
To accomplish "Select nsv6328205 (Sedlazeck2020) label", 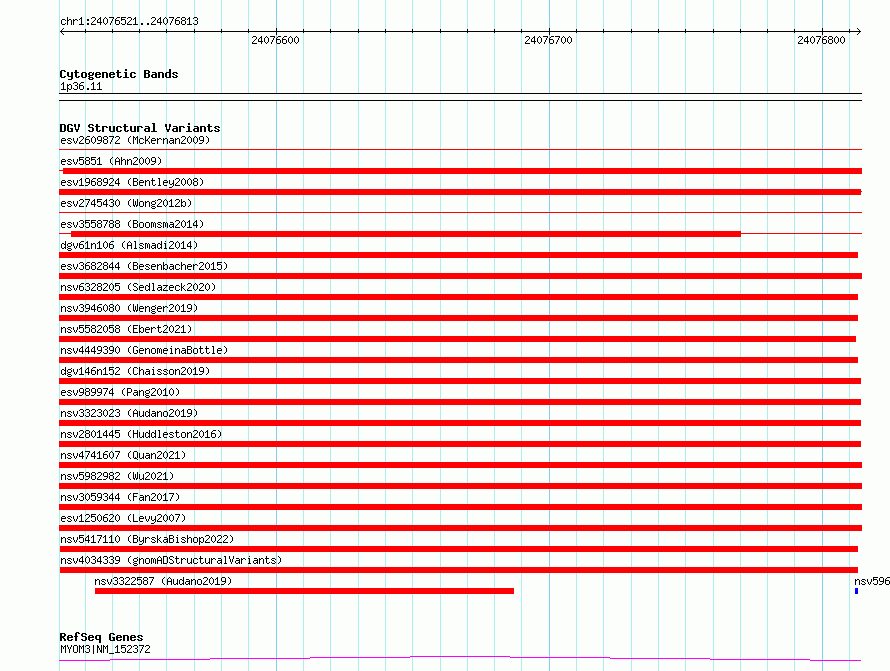I will tap(138, 287).
